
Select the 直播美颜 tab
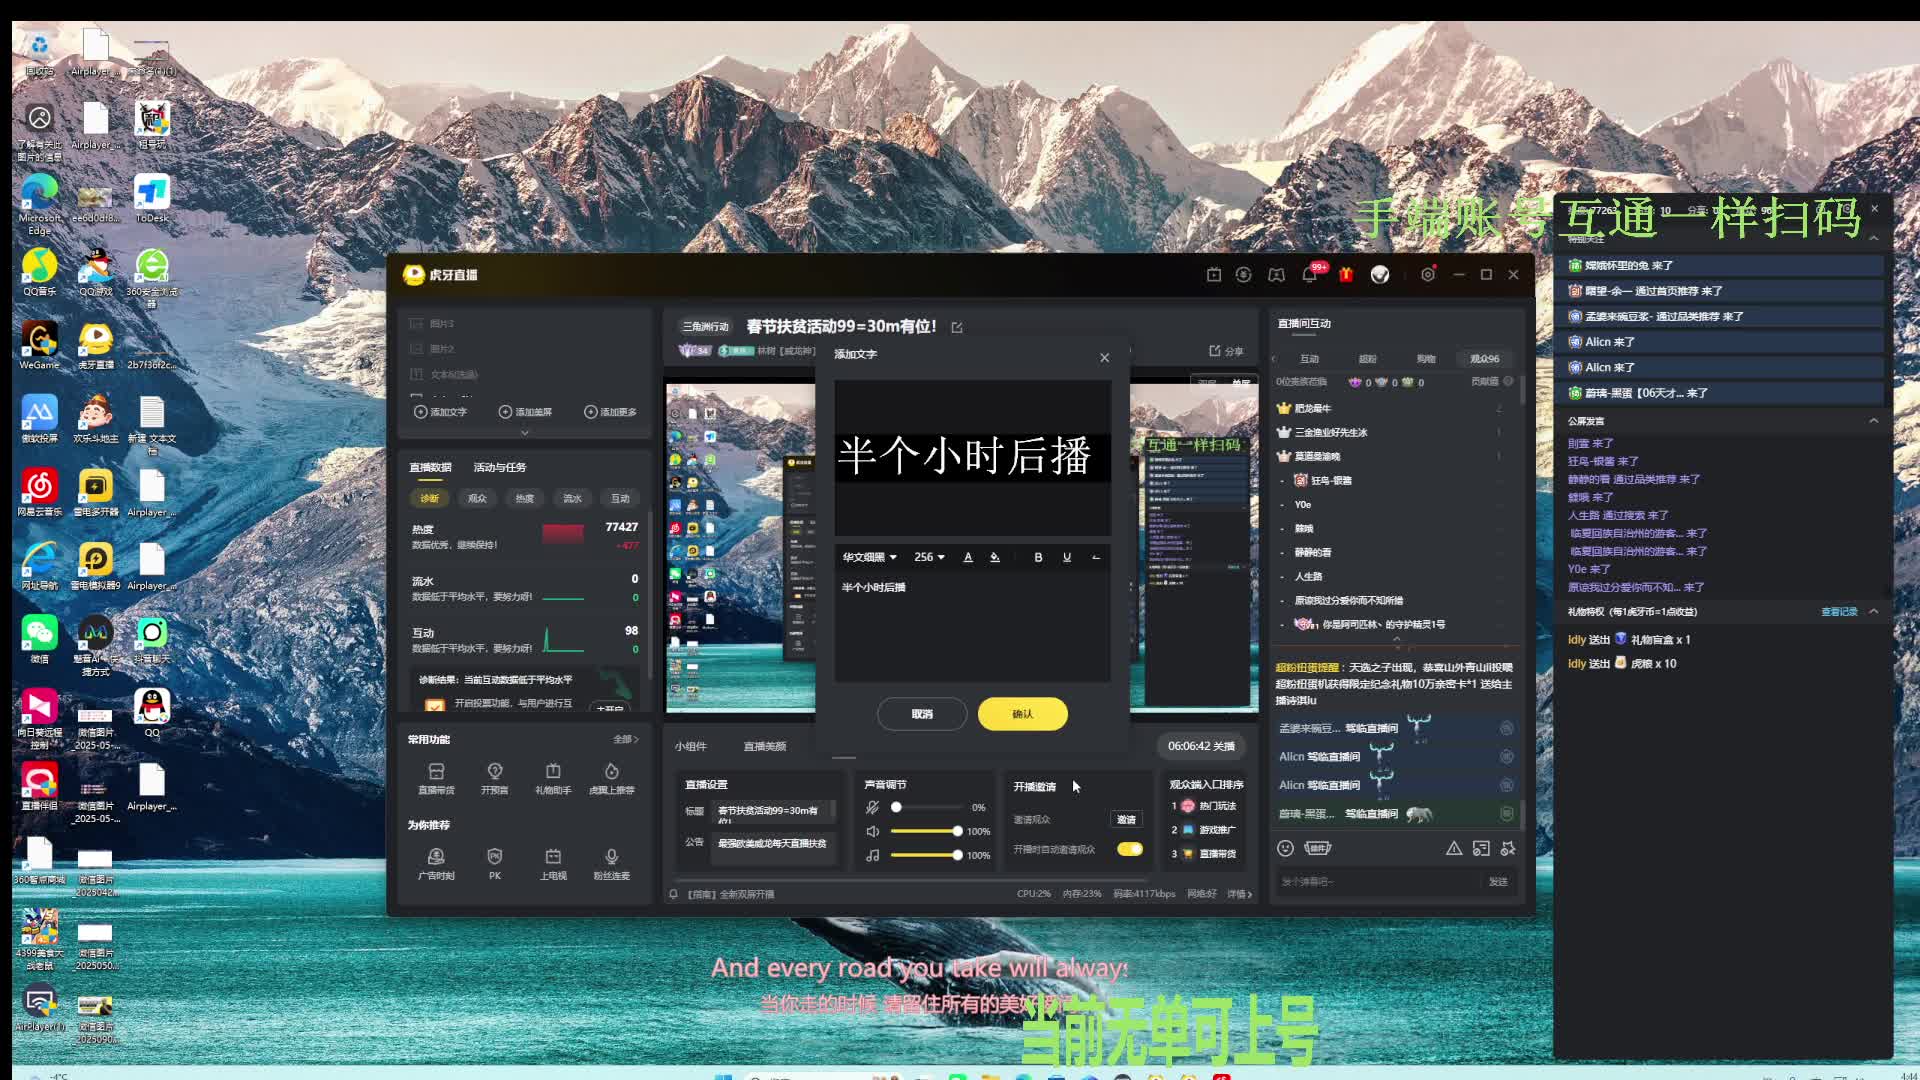[x=765, y=746]
